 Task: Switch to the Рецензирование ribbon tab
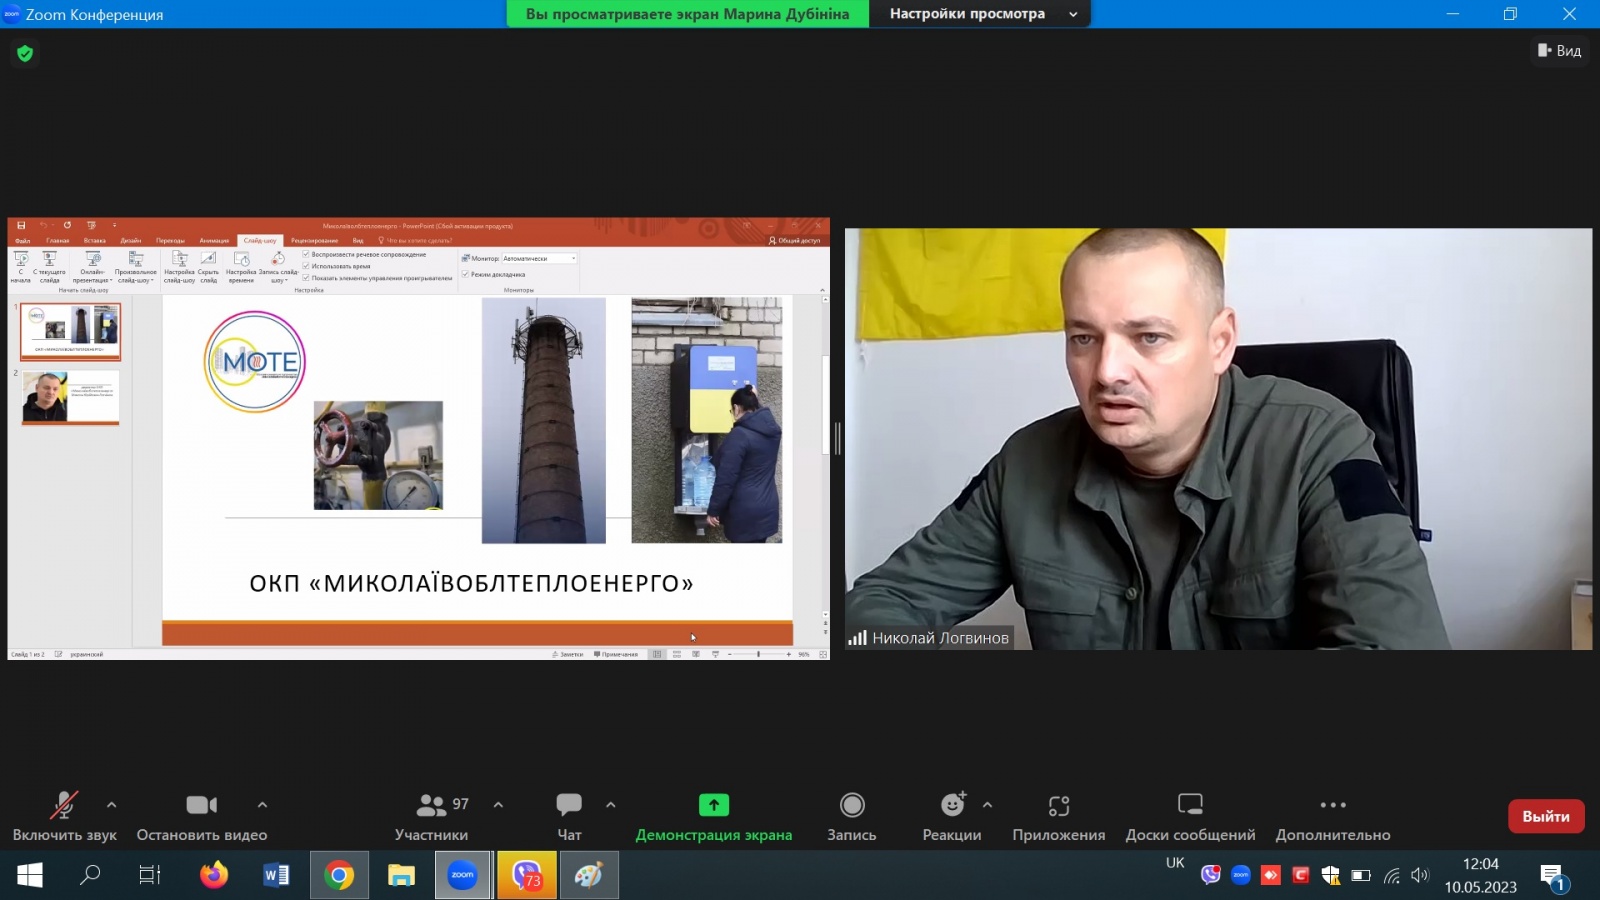(x=314, y=241)
